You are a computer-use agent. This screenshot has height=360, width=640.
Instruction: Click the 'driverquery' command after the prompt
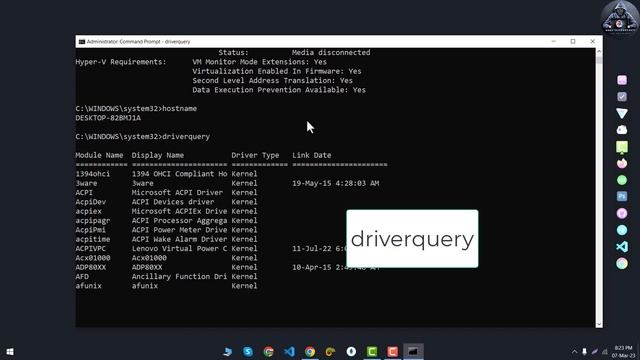(186, 137)
